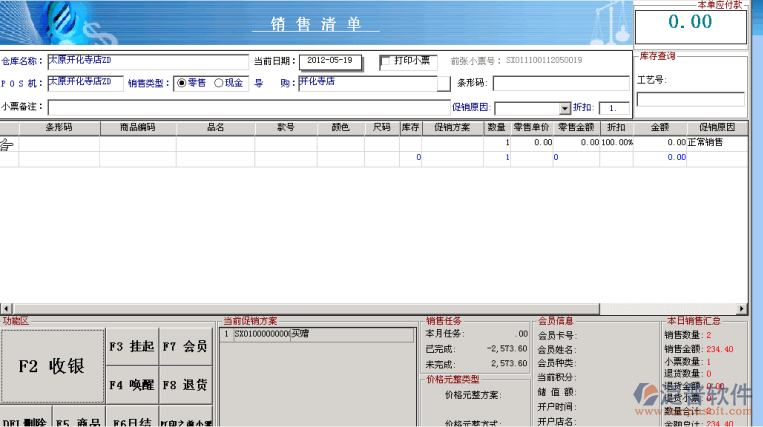The width and height of the screenshot is (763, 427).
Task: Click the row indicator icon in first row
Action: coord(8,144)
